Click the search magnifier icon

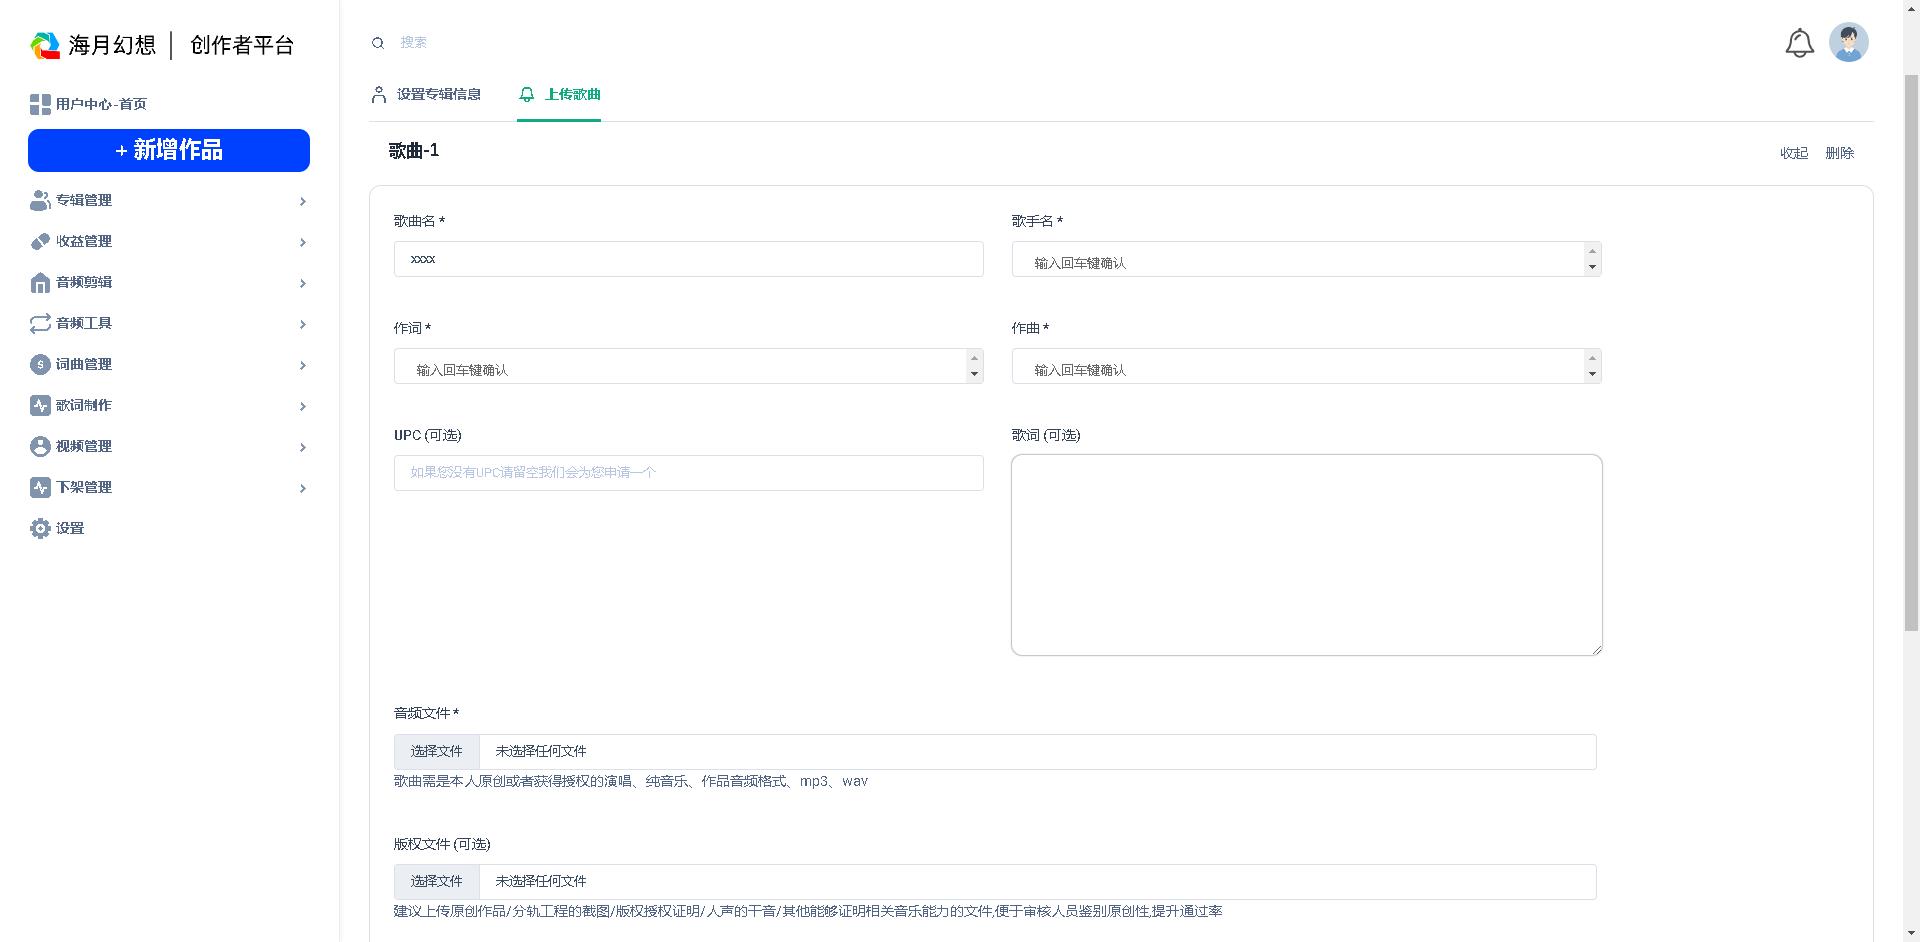click(x=378, y=43)
